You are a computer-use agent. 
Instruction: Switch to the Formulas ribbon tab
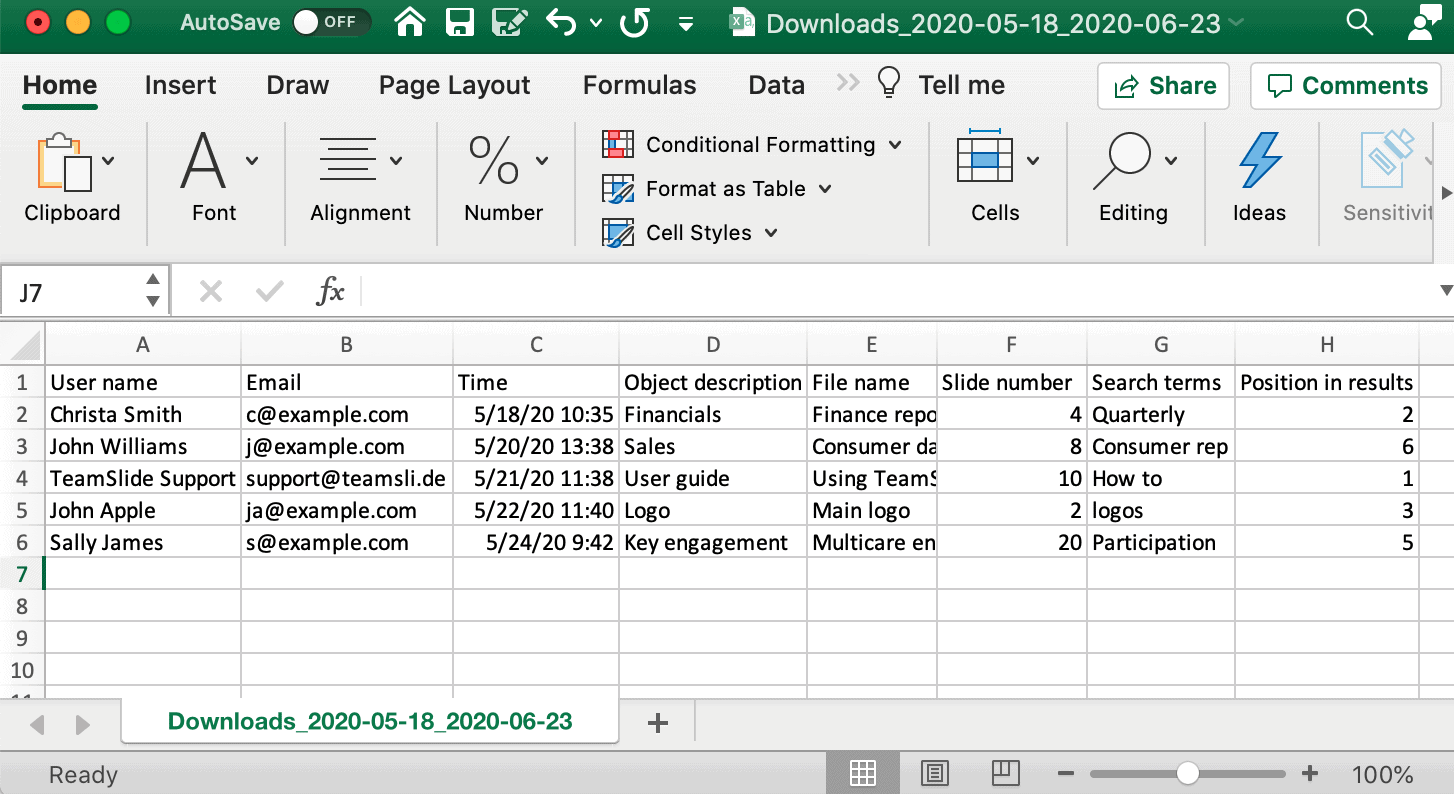pyautogui.click(x=639, y=85)
